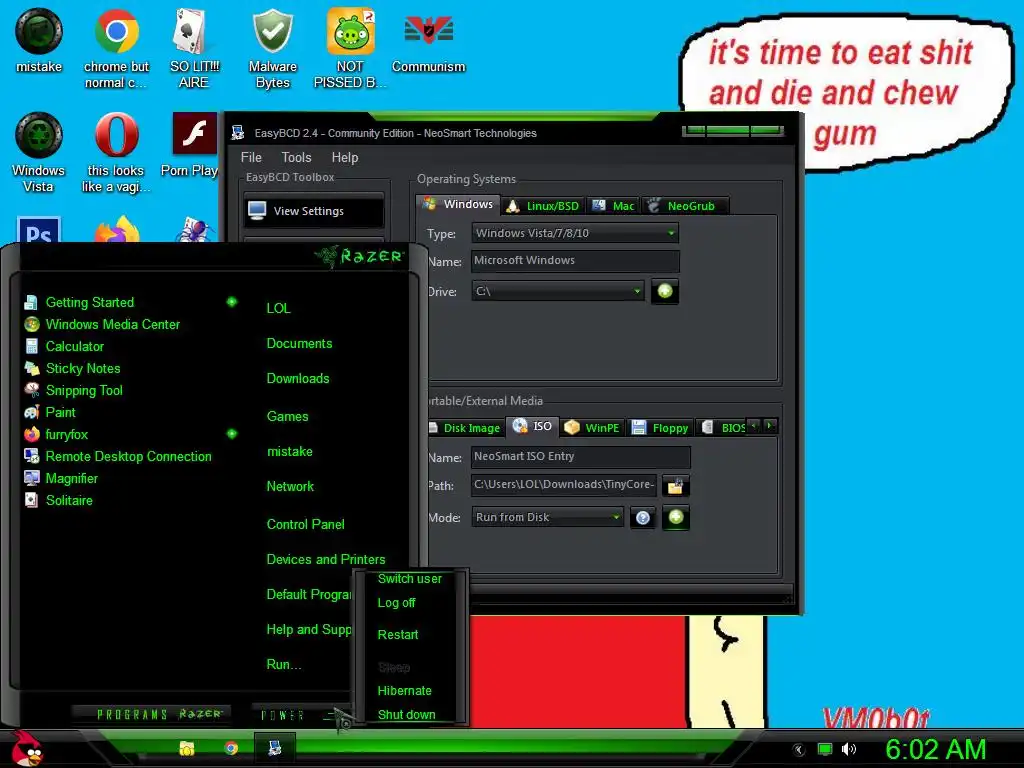Choose Restart from power menu
Viewport: 1024px width, 768px height.
pos(398,635)
